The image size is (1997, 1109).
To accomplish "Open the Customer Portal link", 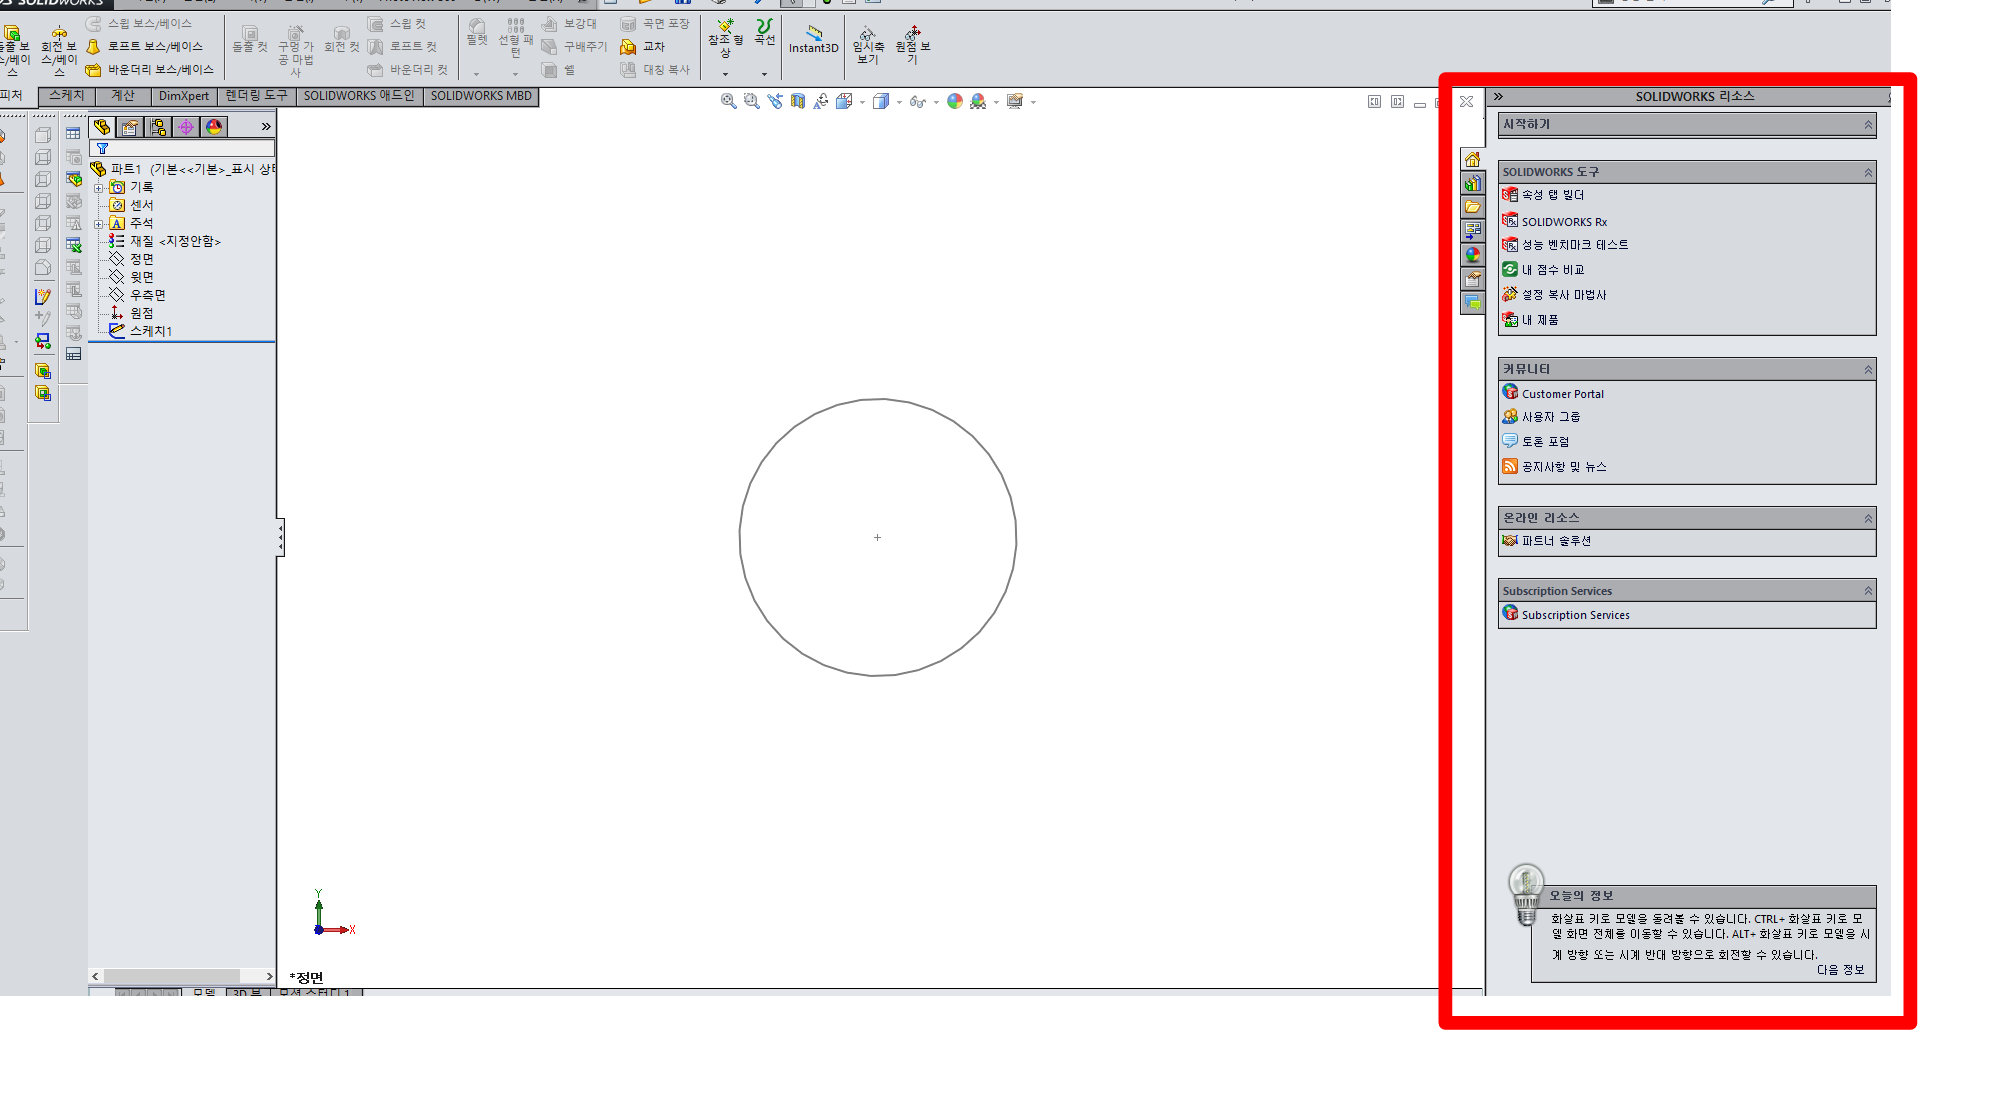I will 1562,394.
